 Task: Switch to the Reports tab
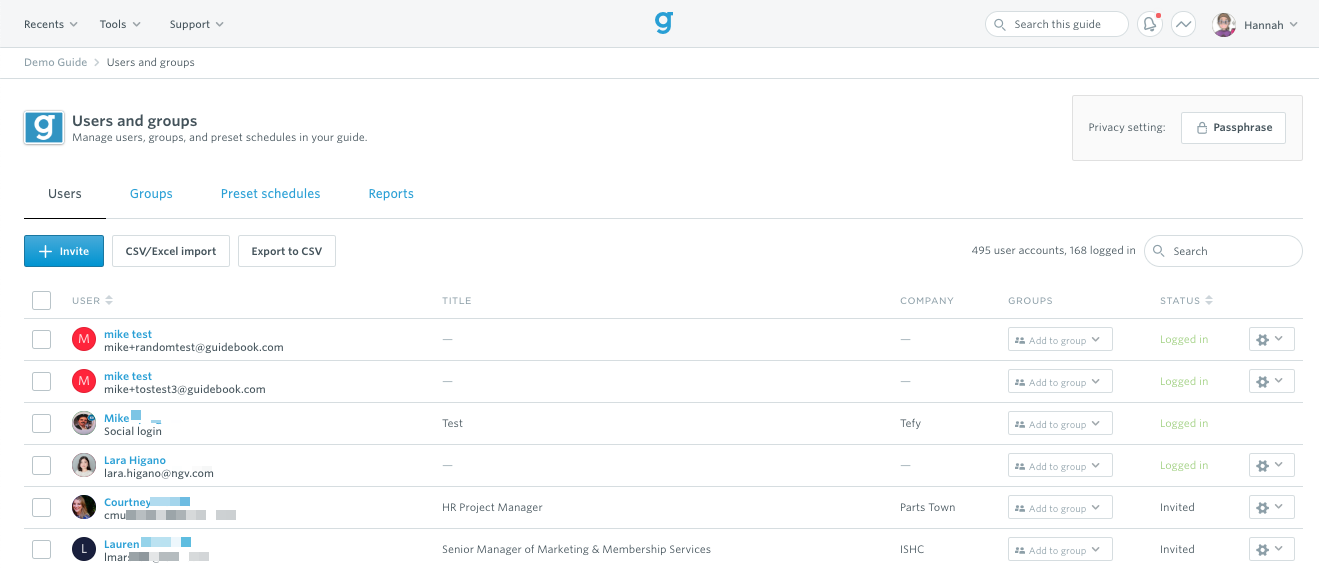391,194
